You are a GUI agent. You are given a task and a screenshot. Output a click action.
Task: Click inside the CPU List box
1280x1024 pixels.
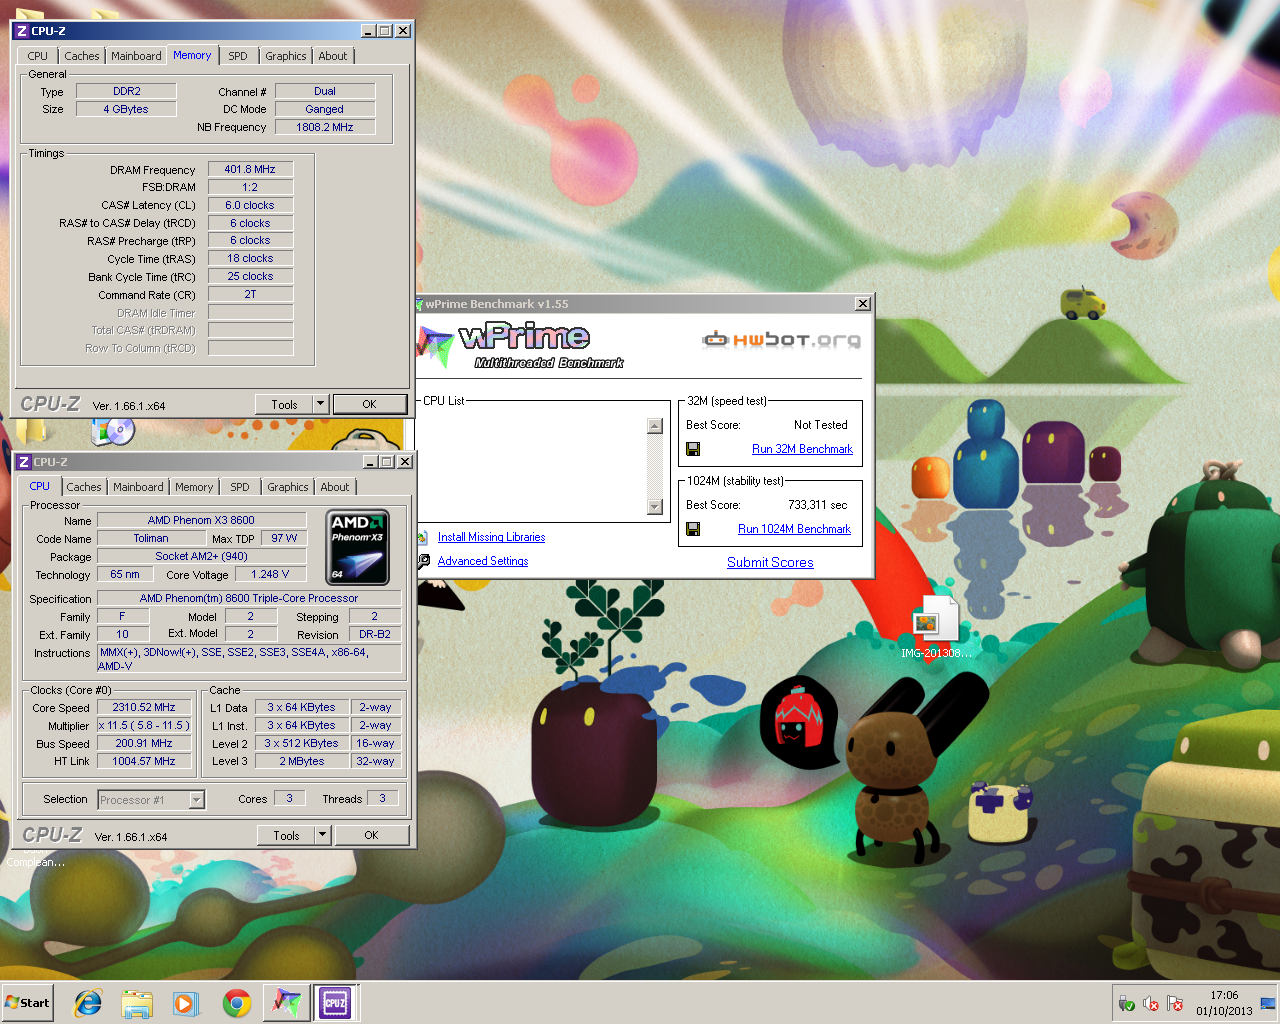coord(532,466)
